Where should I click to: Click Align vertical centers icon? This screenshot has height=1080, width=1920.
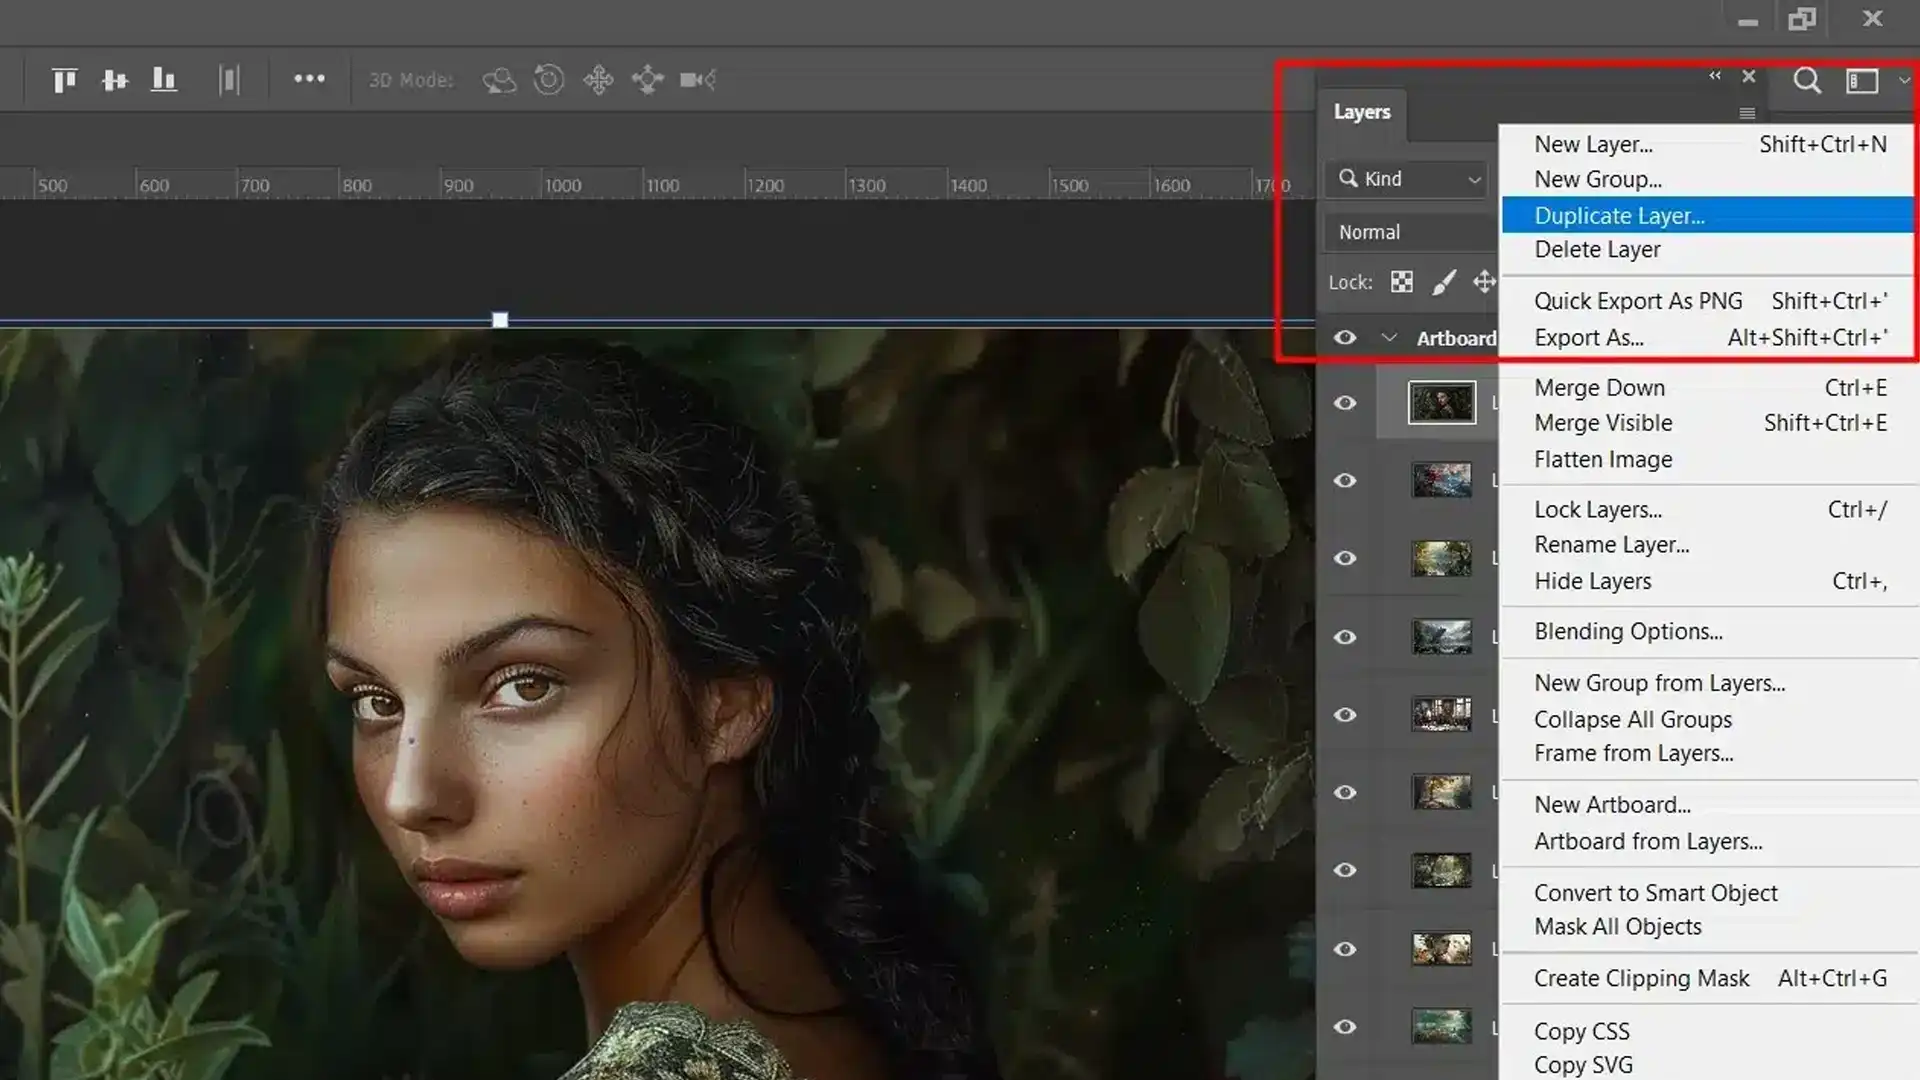pyautogui.click(x=115, y=80)
